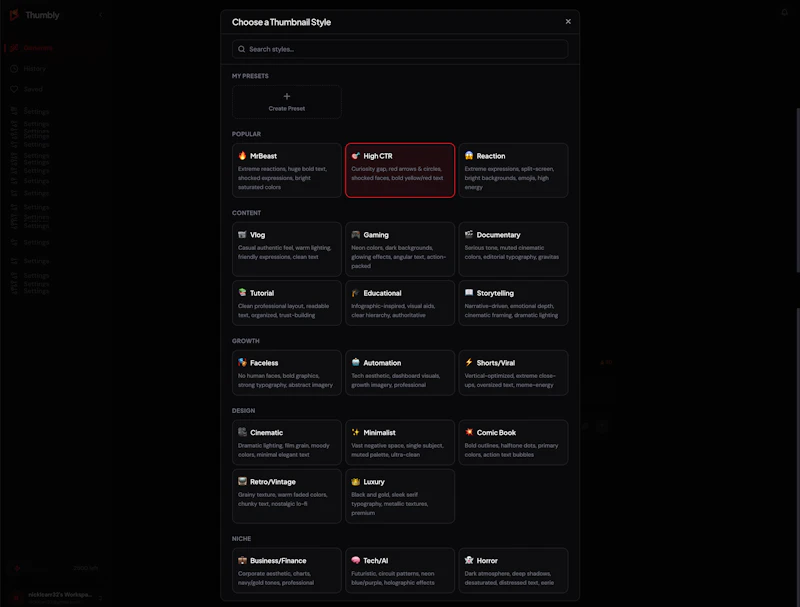This screenshot has width=800, height=607.
Task: Click the Shorts/Viral lightning bolt icon
Action: pos(469,363)
